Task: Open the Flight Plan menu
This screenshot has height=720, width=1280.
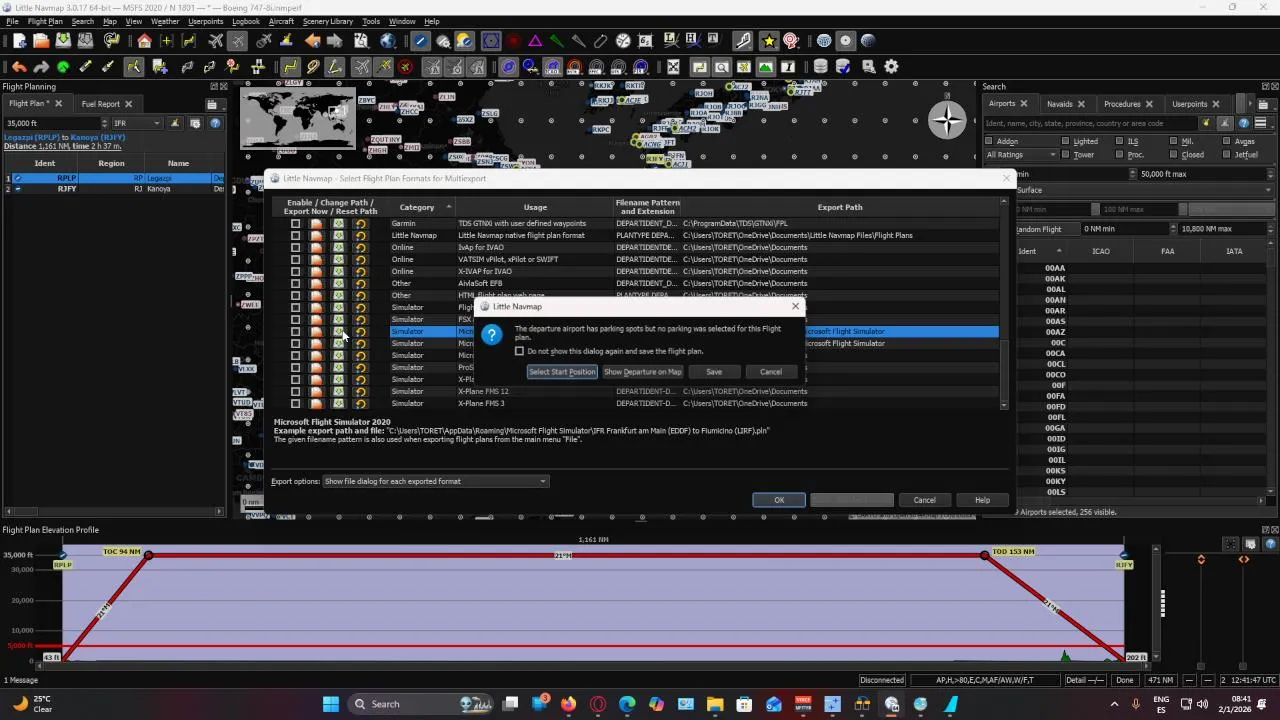Action: 45,21
